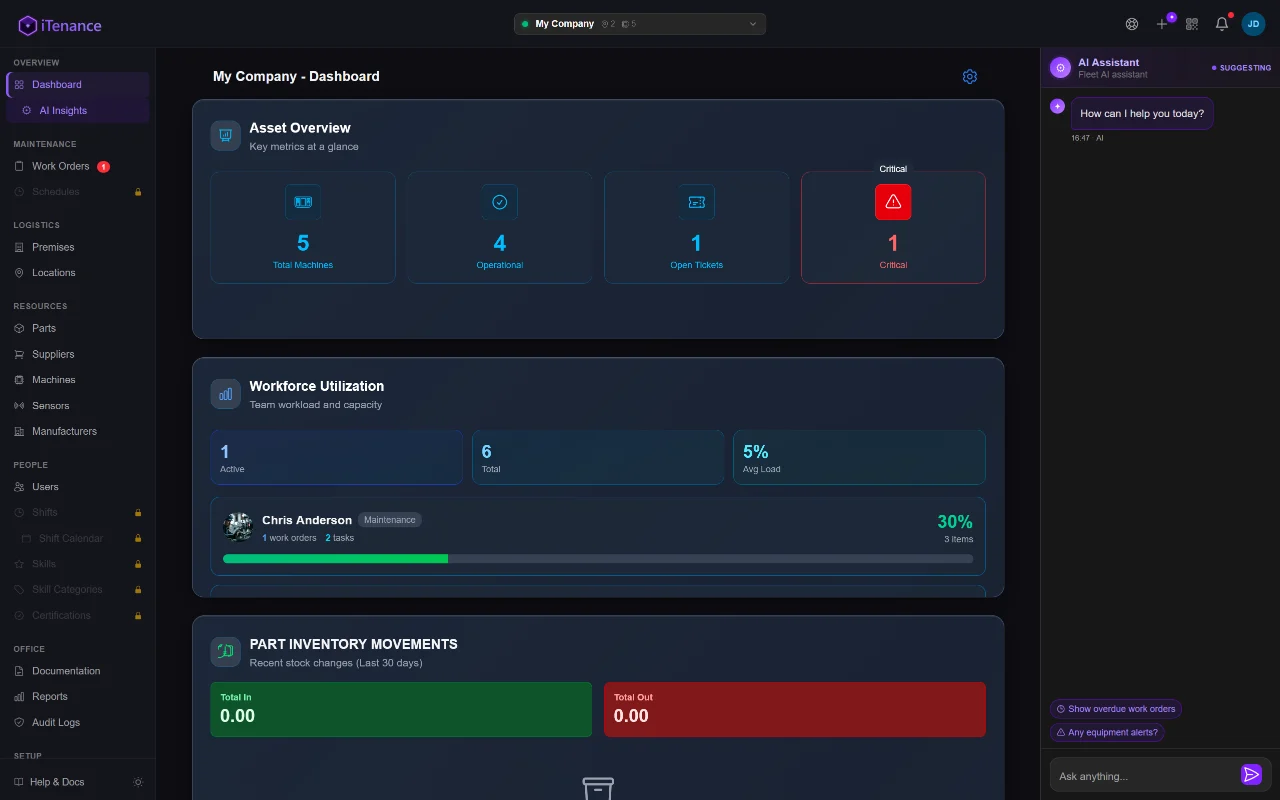Open the QR code scanner icon
The height and width of the screenshot is (800, 1280).
(1192, 24)
